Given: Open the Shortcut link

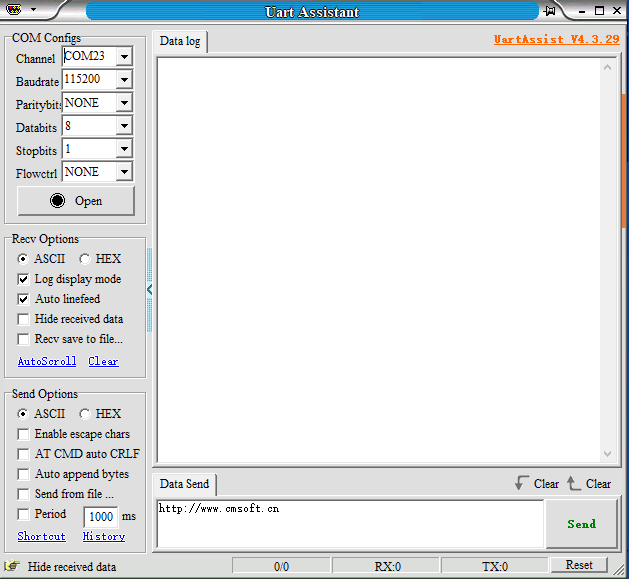Looking at the screenshot, I should 41,536.
